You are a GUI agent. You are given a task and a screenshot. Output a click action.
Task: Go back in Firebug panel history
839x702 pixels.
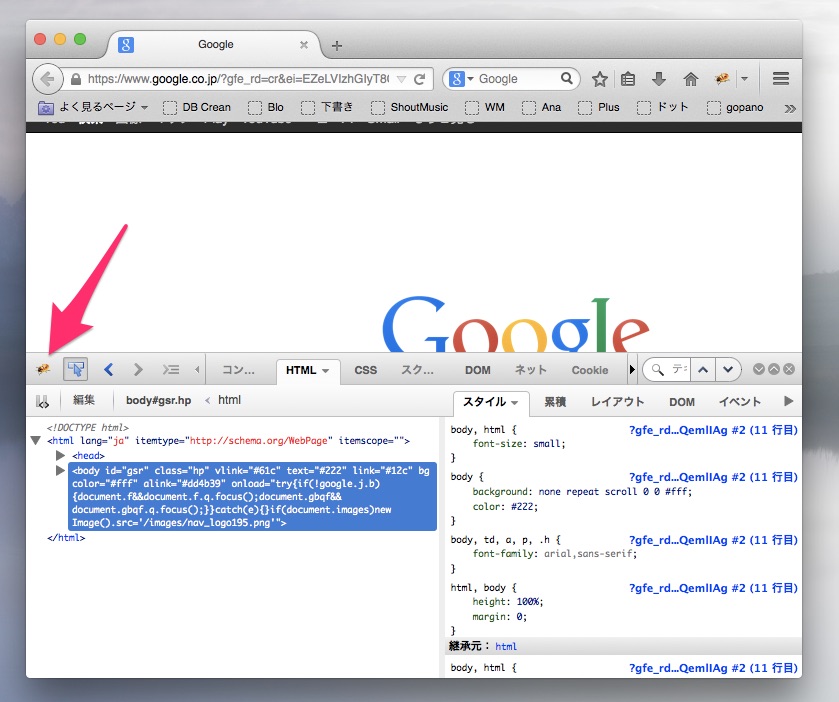click(x=109, y=369)
